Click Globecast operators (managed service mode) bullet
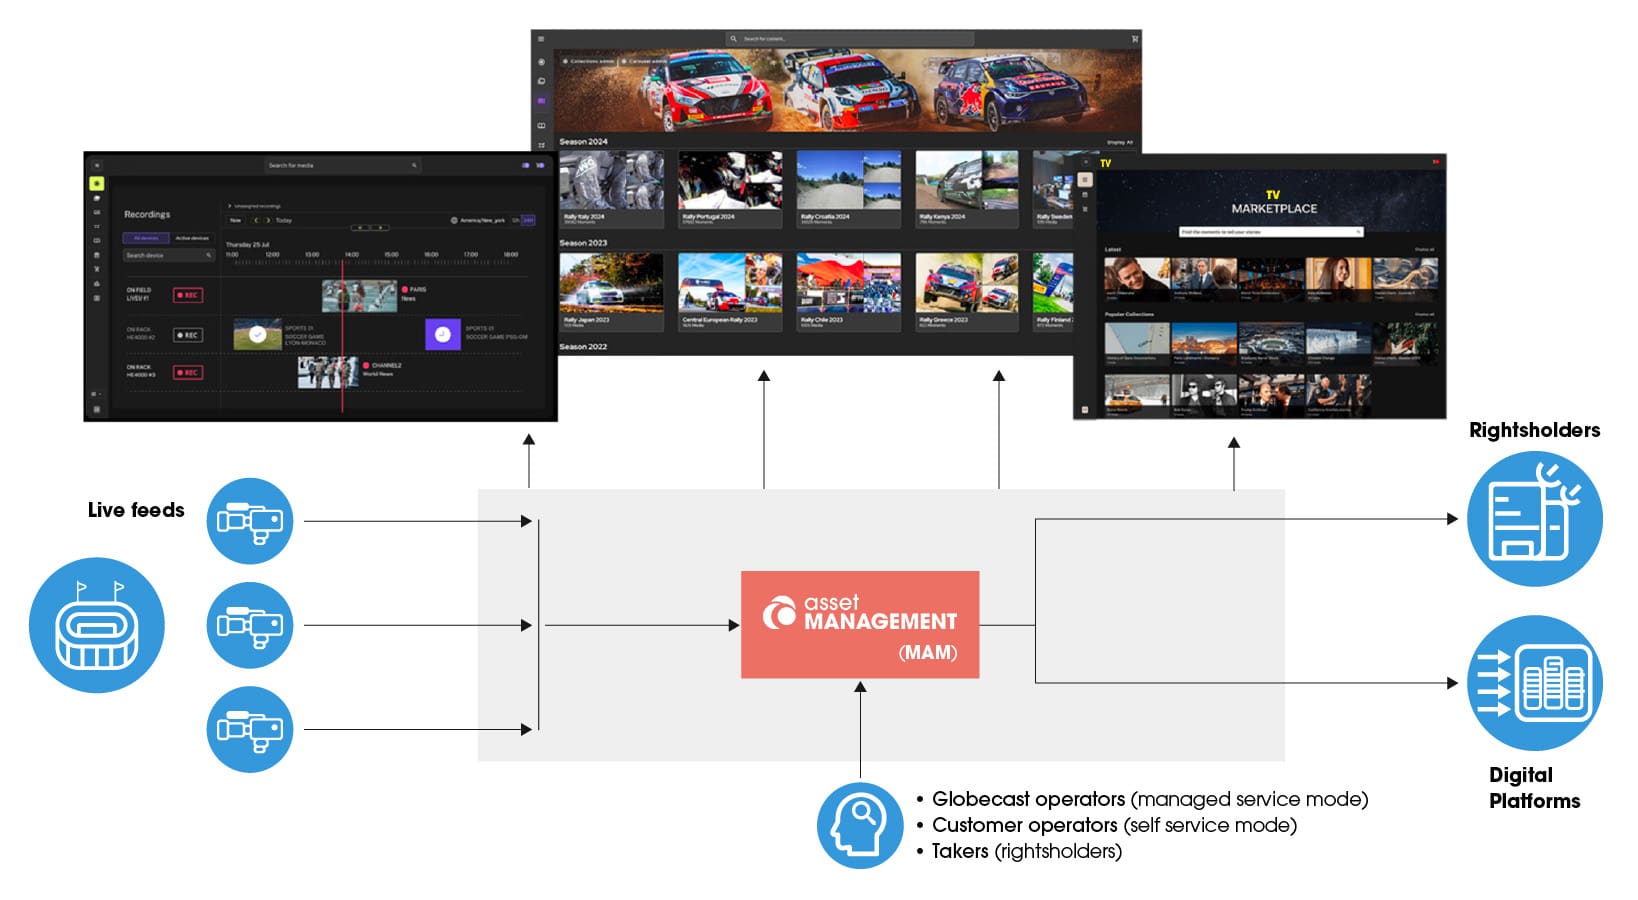The image size is (1638, 900). click(1150, 799)
